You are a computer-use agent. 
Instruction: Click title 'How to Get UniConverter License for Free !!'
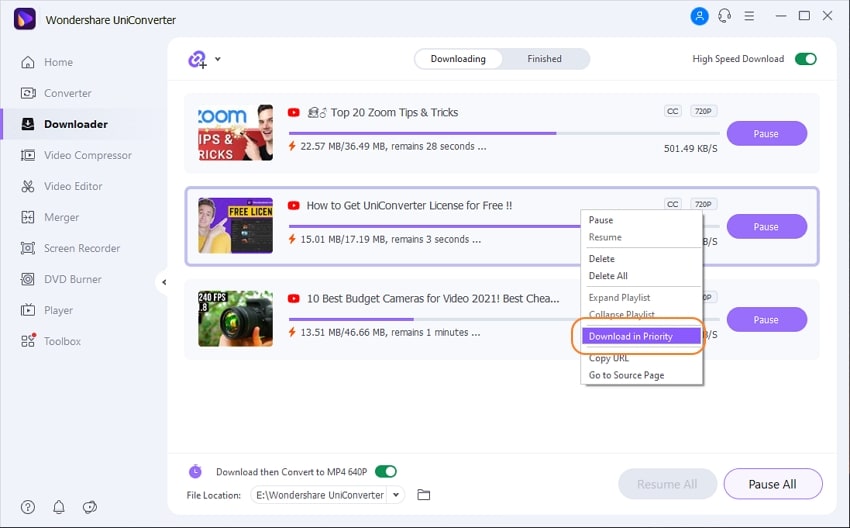[x=409, y=205]
